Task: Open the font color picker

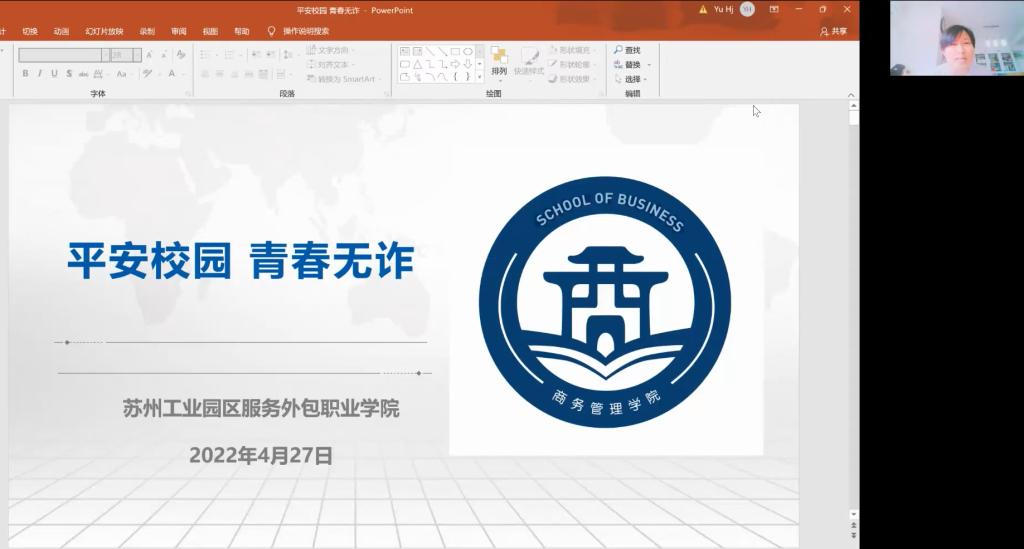Action: [172, 74]
